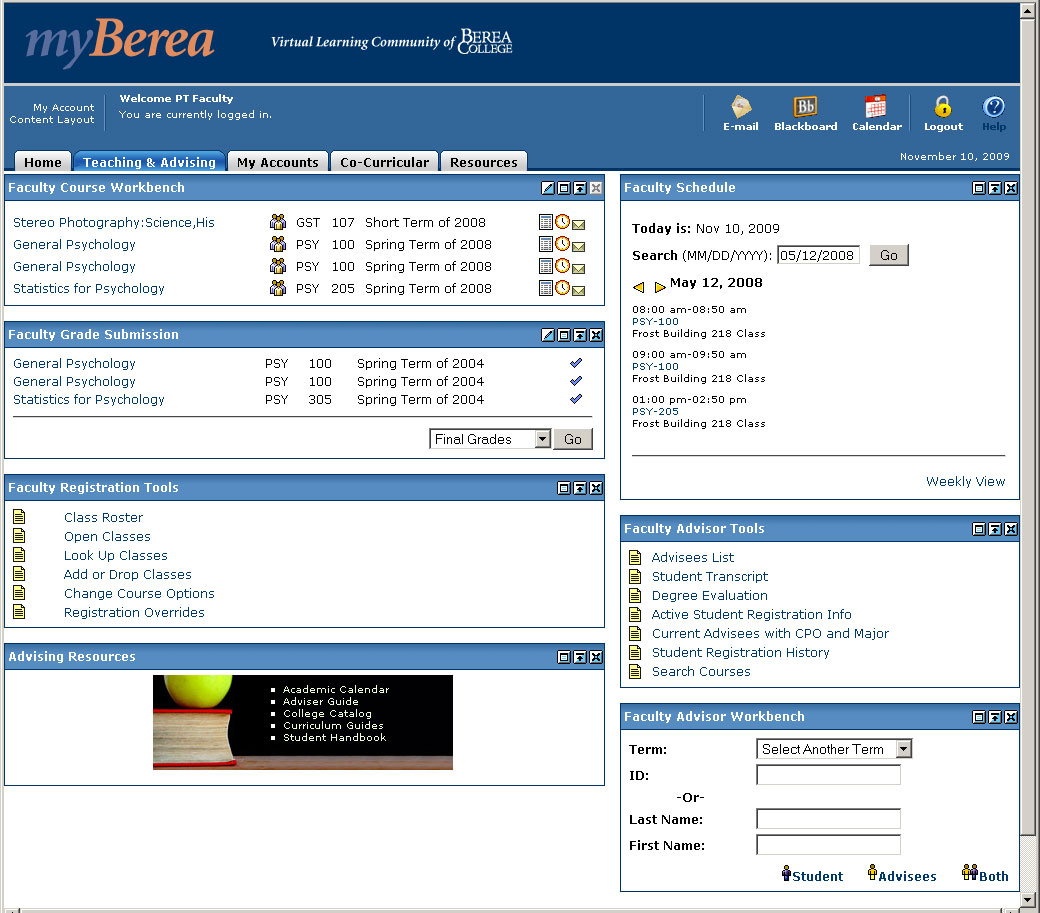The height and width of the screenshot is (913, 1040).
Task: Click the pencil edit icon on Faculty Course Workbench
Action: [x=548, y=188]
